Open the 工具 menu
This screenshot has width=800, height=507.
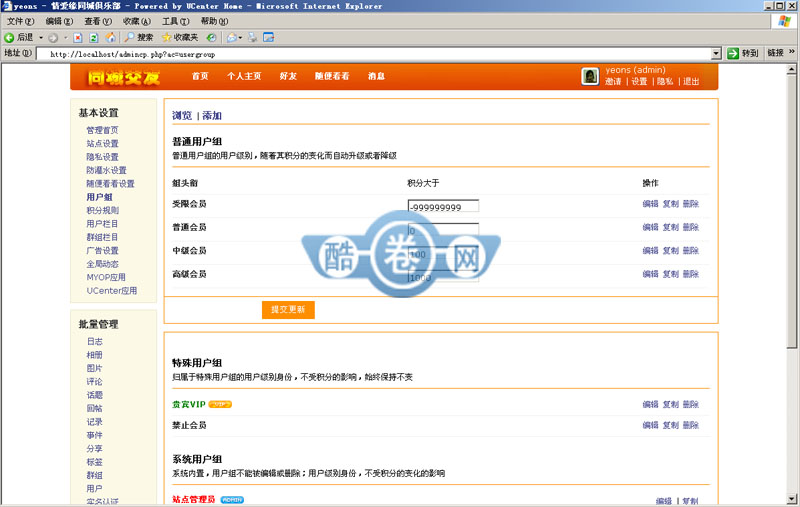[175, 21]
